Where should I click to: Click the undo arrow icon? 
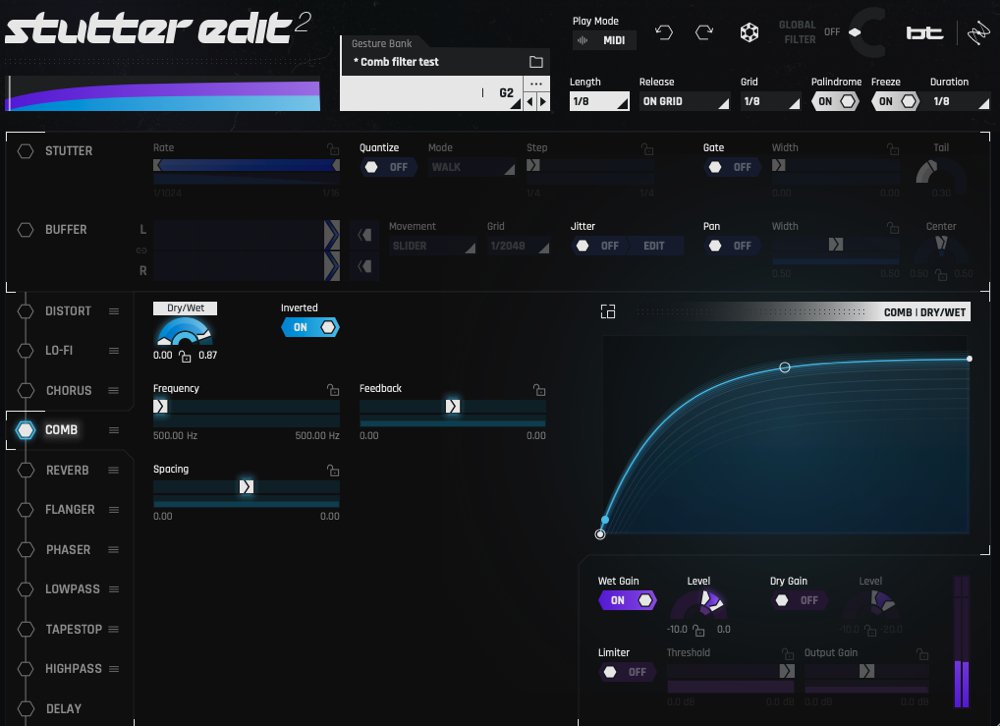tap(664, 33)
